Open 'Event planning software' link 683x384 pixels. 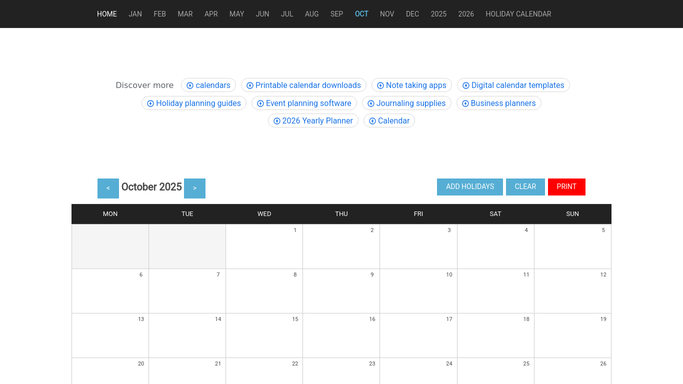[308, 103]
